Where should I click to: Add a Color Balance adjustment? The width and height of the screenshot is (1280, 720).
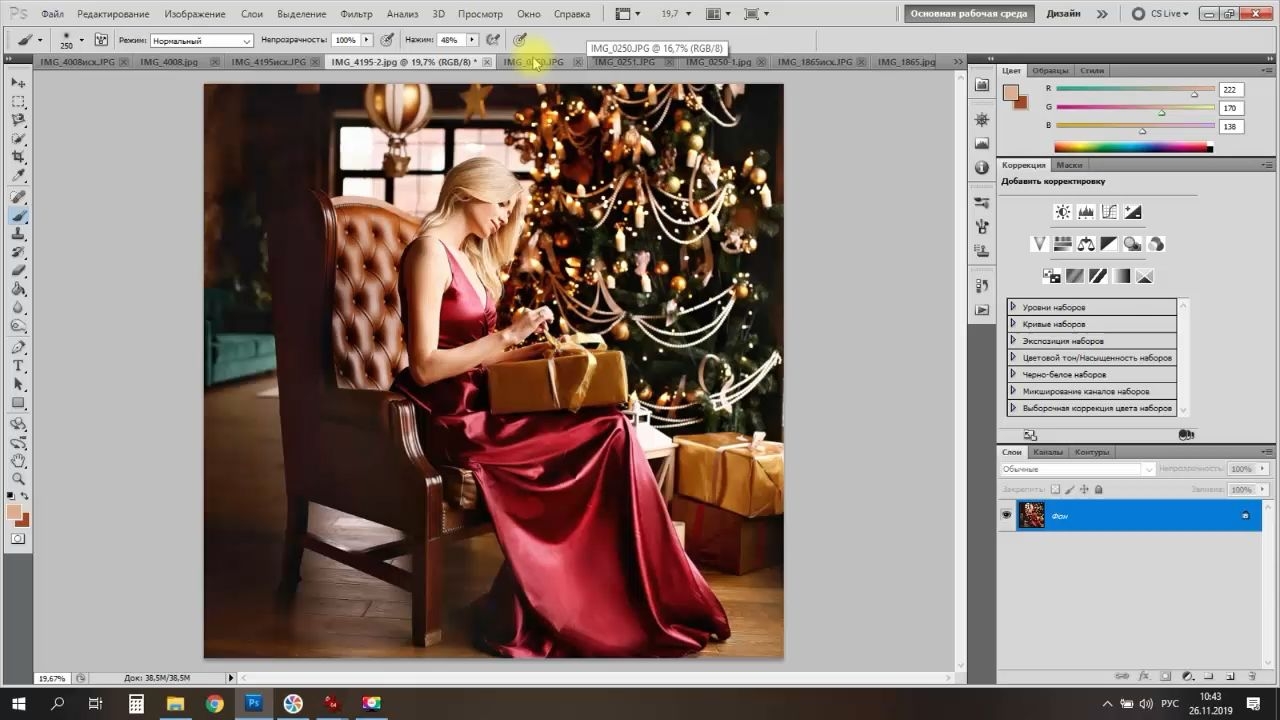(x=1086, y=244)
